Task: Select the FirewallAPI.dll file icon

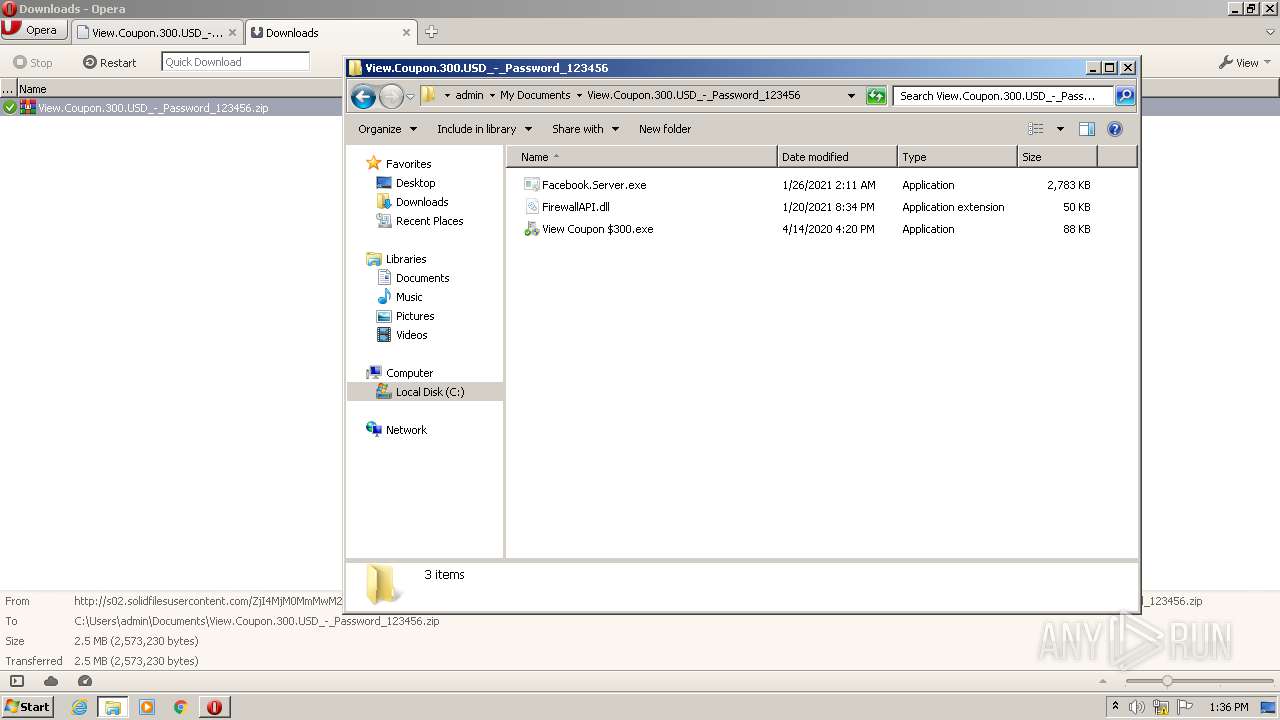Action: pos(531,207)
